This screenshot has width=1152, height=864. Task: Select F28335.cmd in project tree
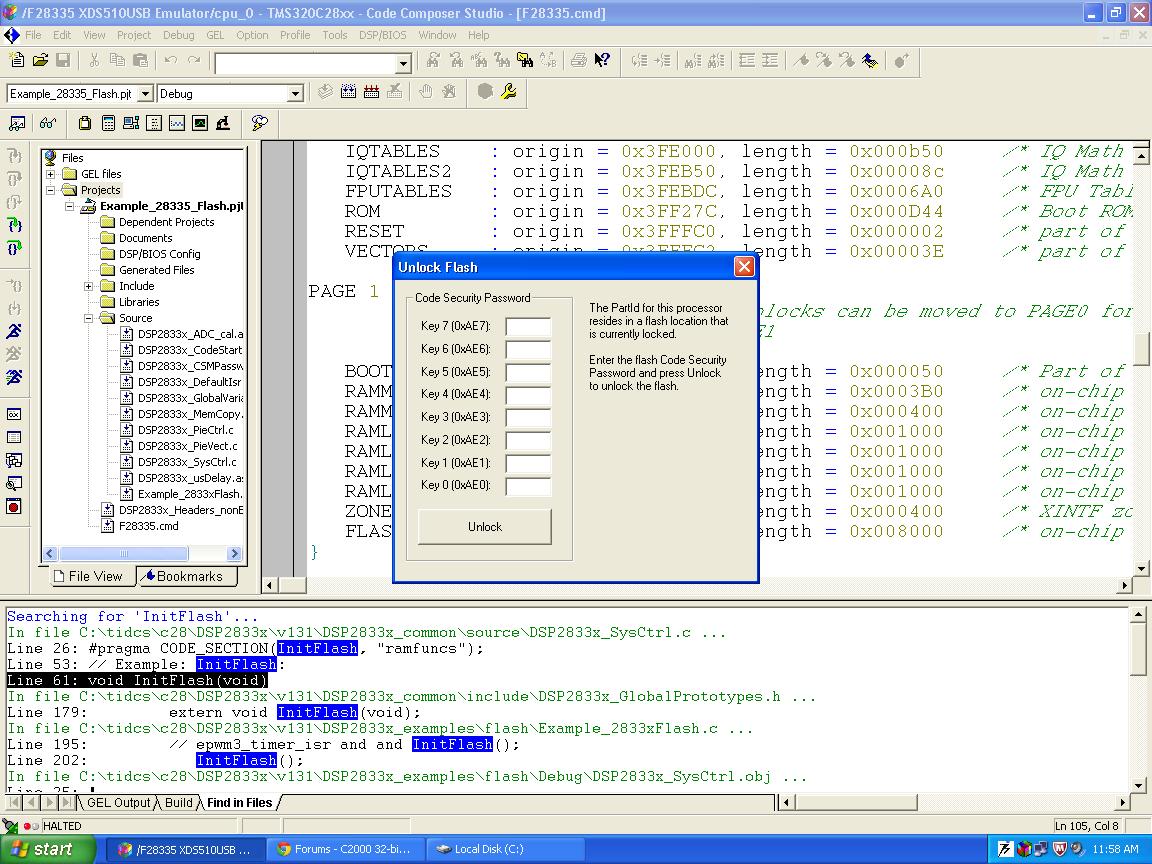[148, 526]
